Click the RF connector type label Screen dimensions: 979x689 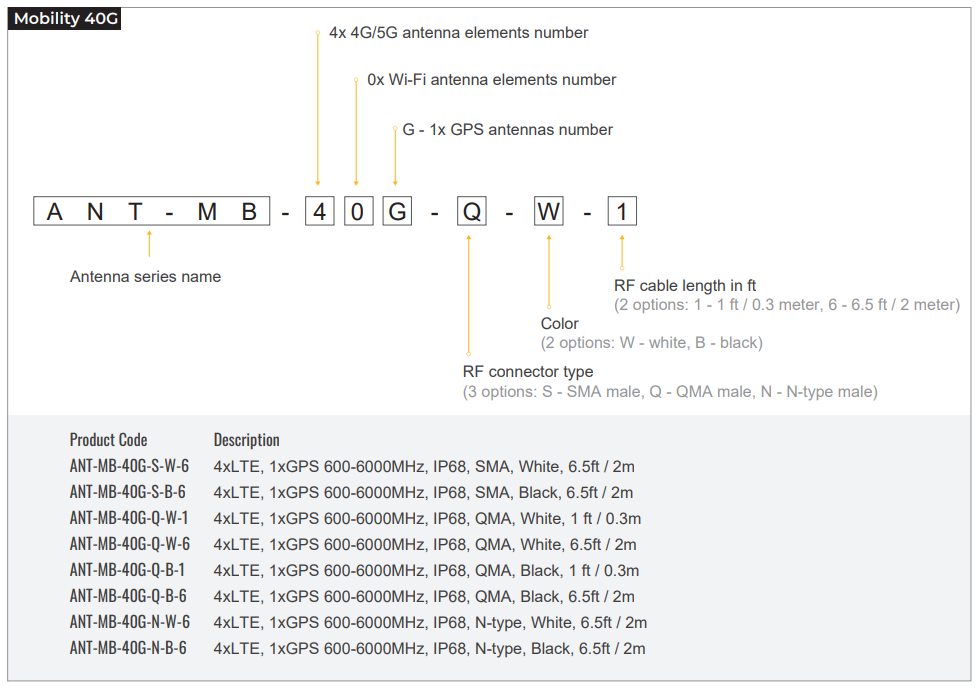point(527,372)
